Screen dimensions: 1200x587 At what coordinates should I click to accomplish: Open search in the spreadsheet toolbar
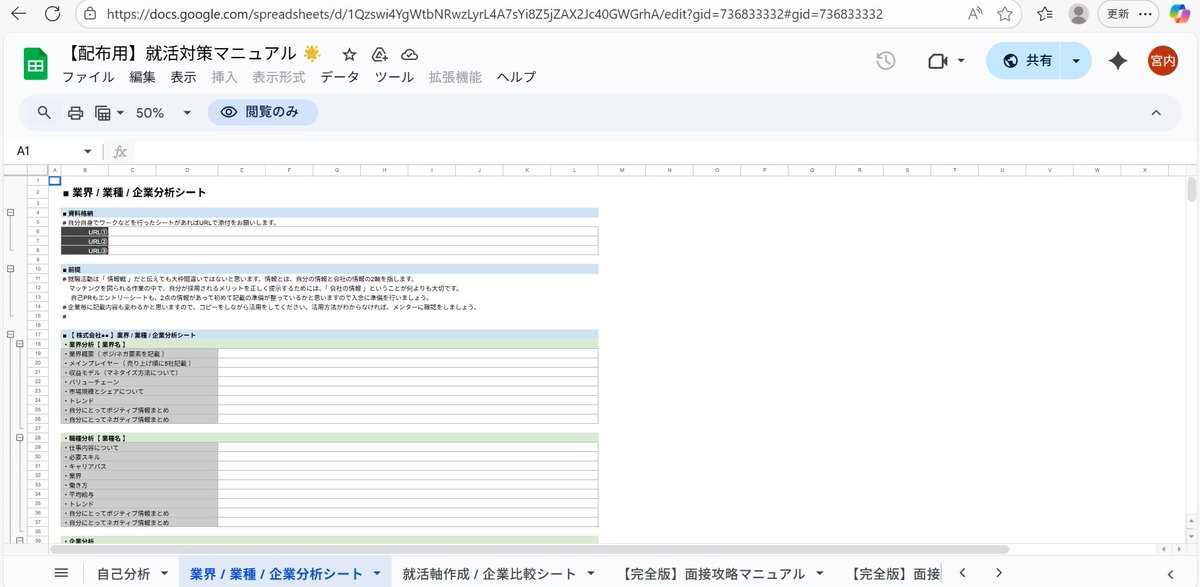tap(43, 112)
